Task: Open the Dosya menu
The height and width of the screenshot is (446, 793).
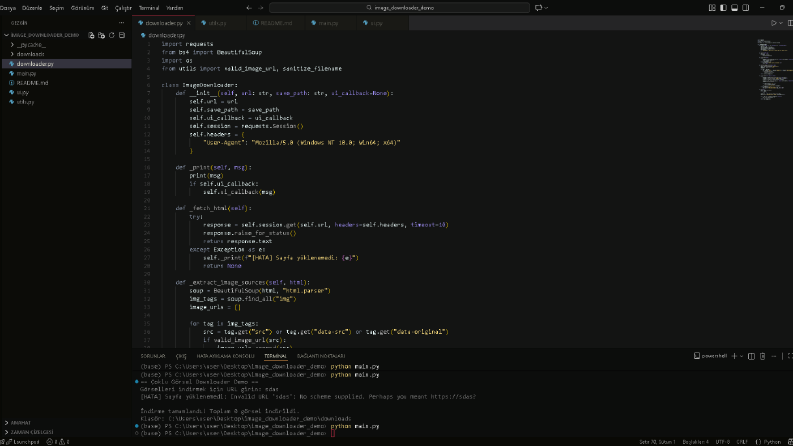Action: 8,8
